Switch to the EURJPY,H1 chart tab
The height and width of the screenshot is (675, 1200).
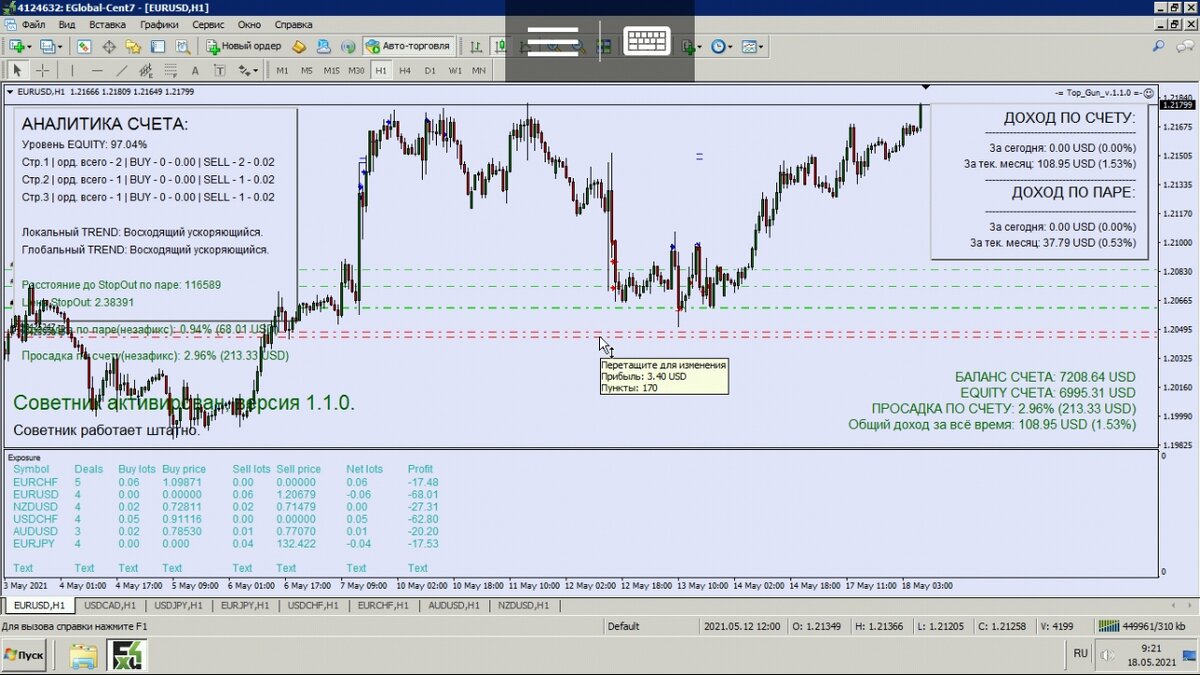coord(245,605)
